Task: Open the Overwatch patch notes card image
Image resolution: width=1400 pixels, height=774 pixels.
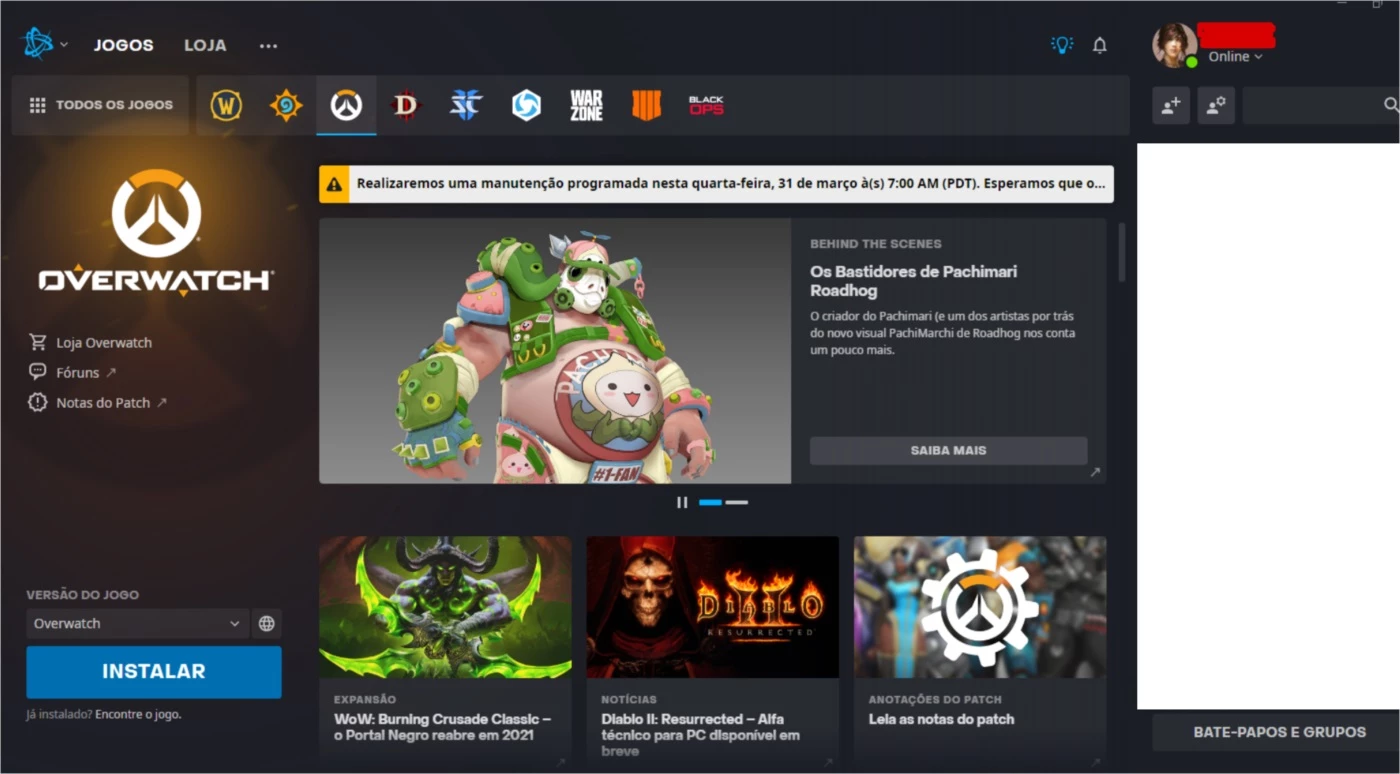Action: point(980,607)
